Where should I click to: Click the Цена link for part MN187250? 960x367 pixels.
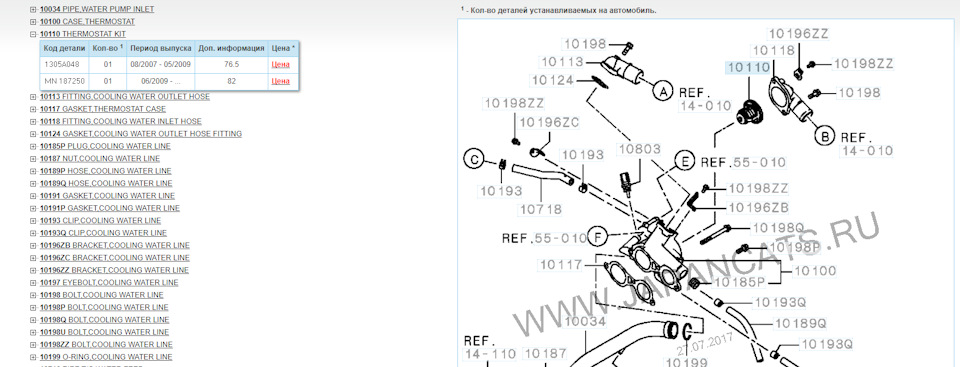tap(280, 81)
